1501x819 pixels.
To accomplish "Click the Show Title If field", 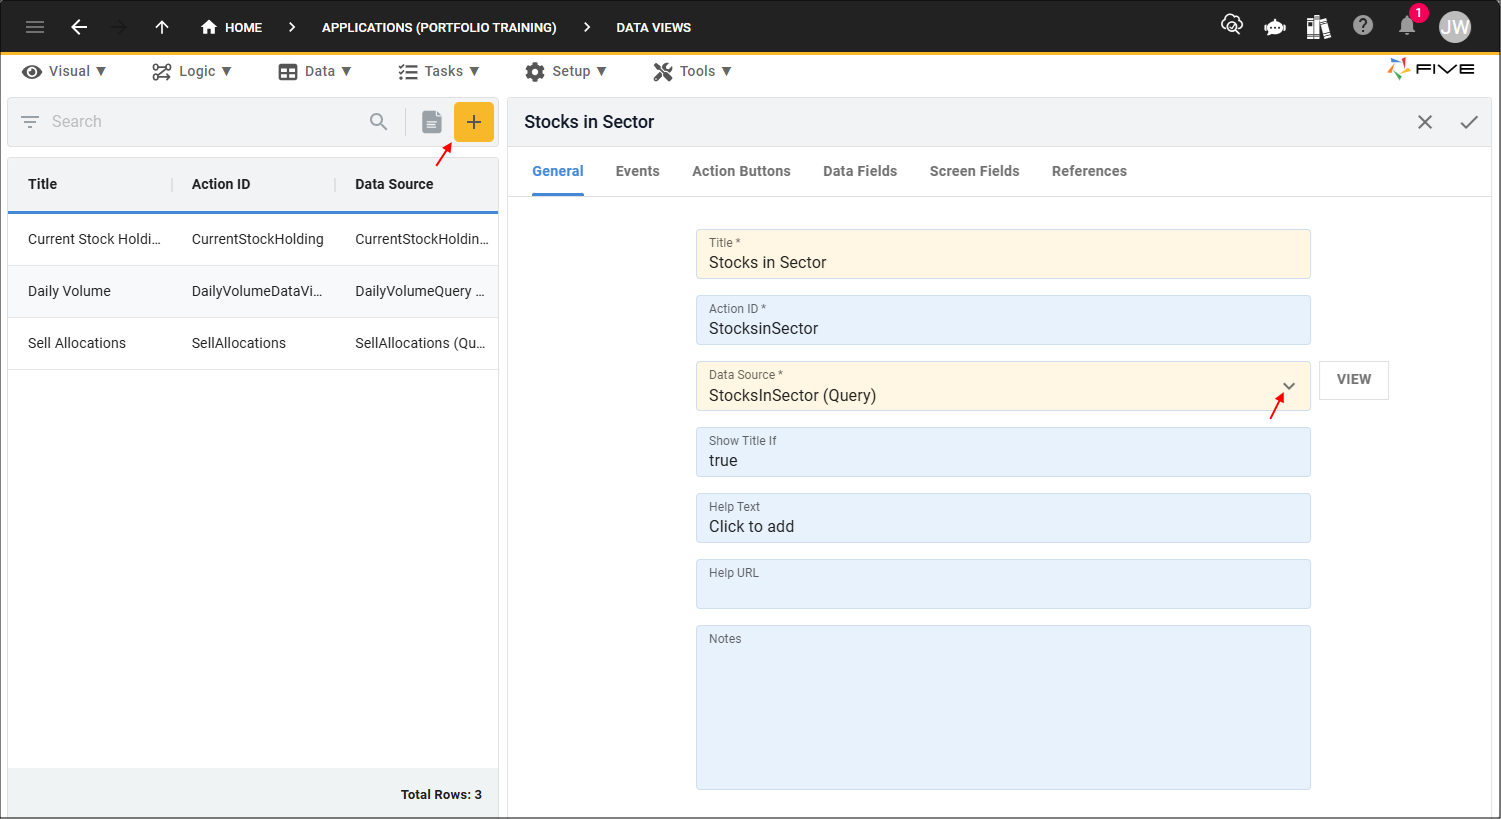I will pyautogui.click(x=1003, y=452).
